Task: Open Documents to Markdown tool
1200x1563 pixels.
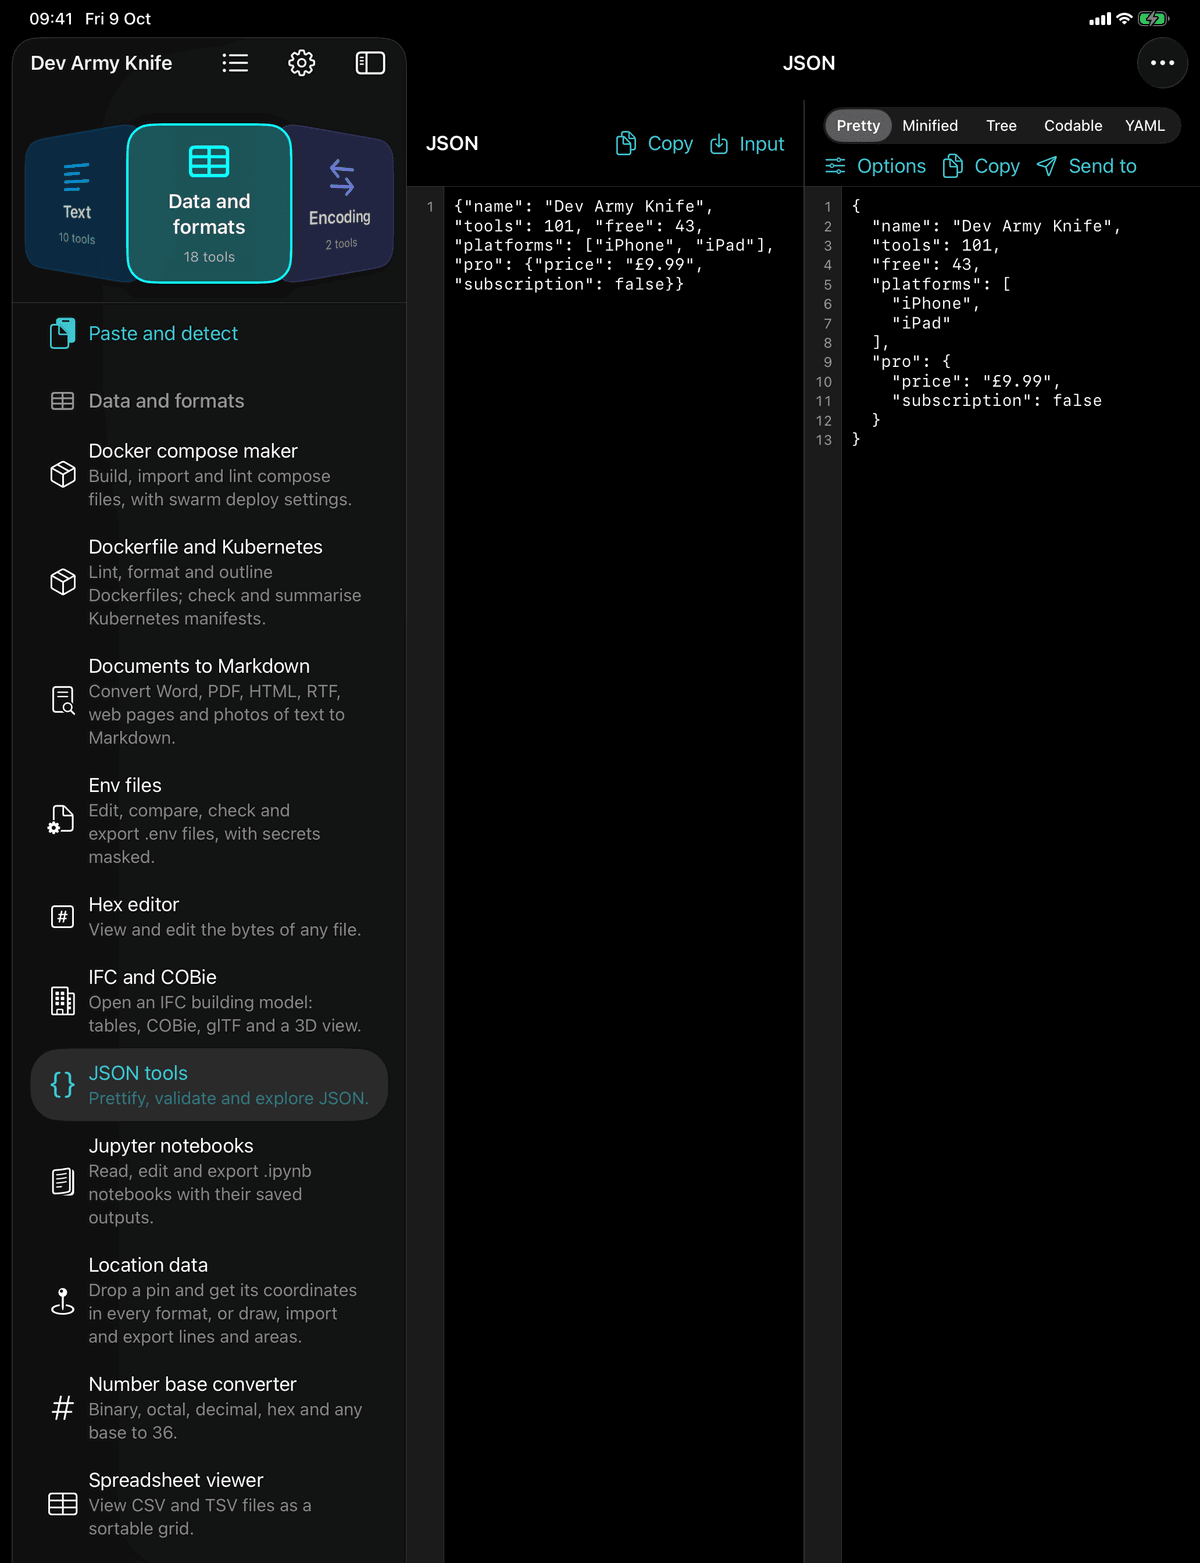Action: tap(209, 701)
